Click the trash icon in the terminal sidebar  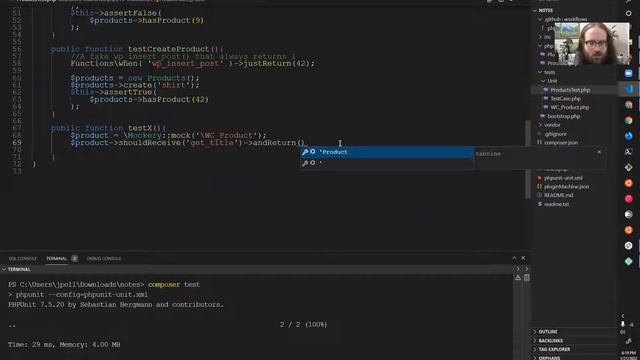point(527,278)
